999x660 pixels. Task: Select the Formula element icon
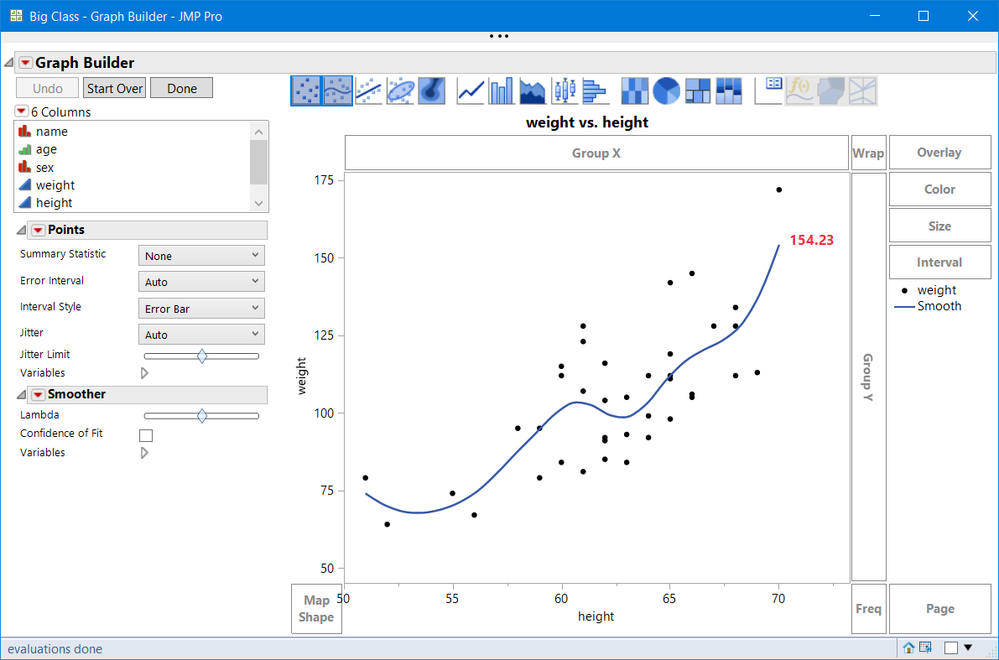pos(799,90)
